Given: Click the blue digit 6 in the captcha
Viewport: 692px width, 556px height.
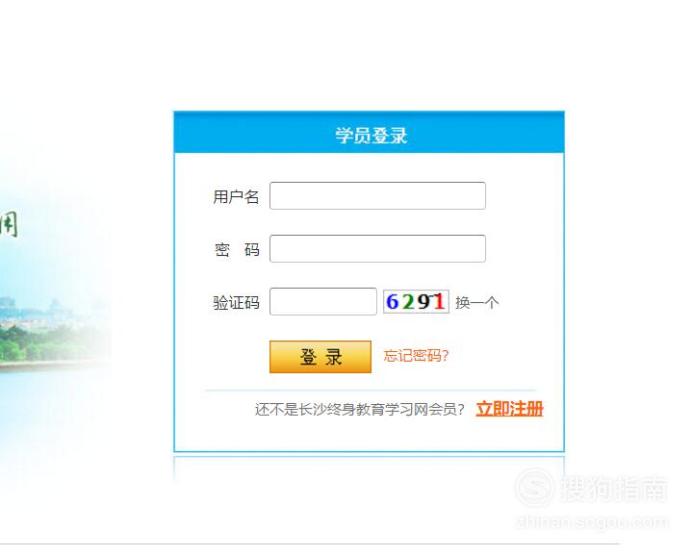Looking at the screenshot, I should pos(392,302).
